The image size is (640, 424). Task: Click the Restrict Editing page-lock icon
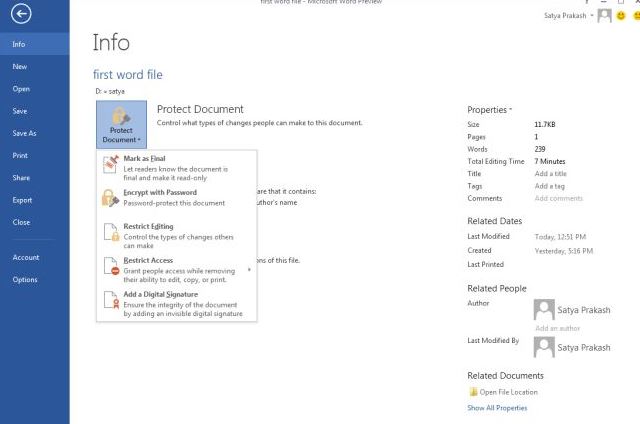point(111,232)
